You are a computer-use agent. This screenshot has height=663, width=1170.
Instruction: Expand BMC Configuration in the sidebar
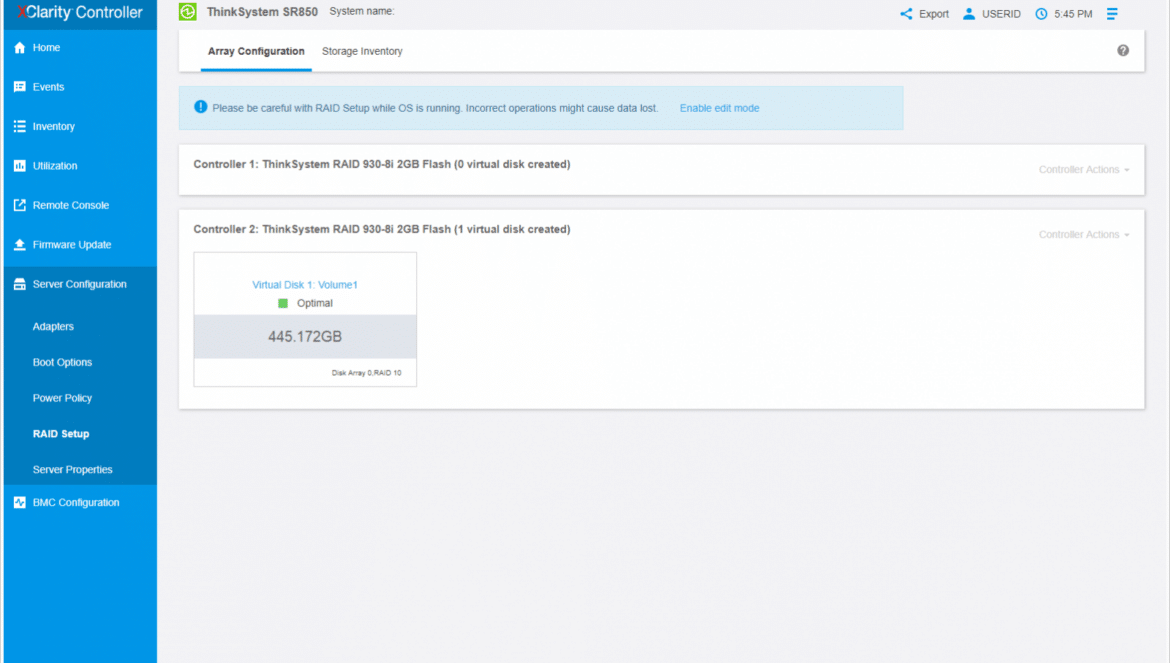[x=76, y=503]
